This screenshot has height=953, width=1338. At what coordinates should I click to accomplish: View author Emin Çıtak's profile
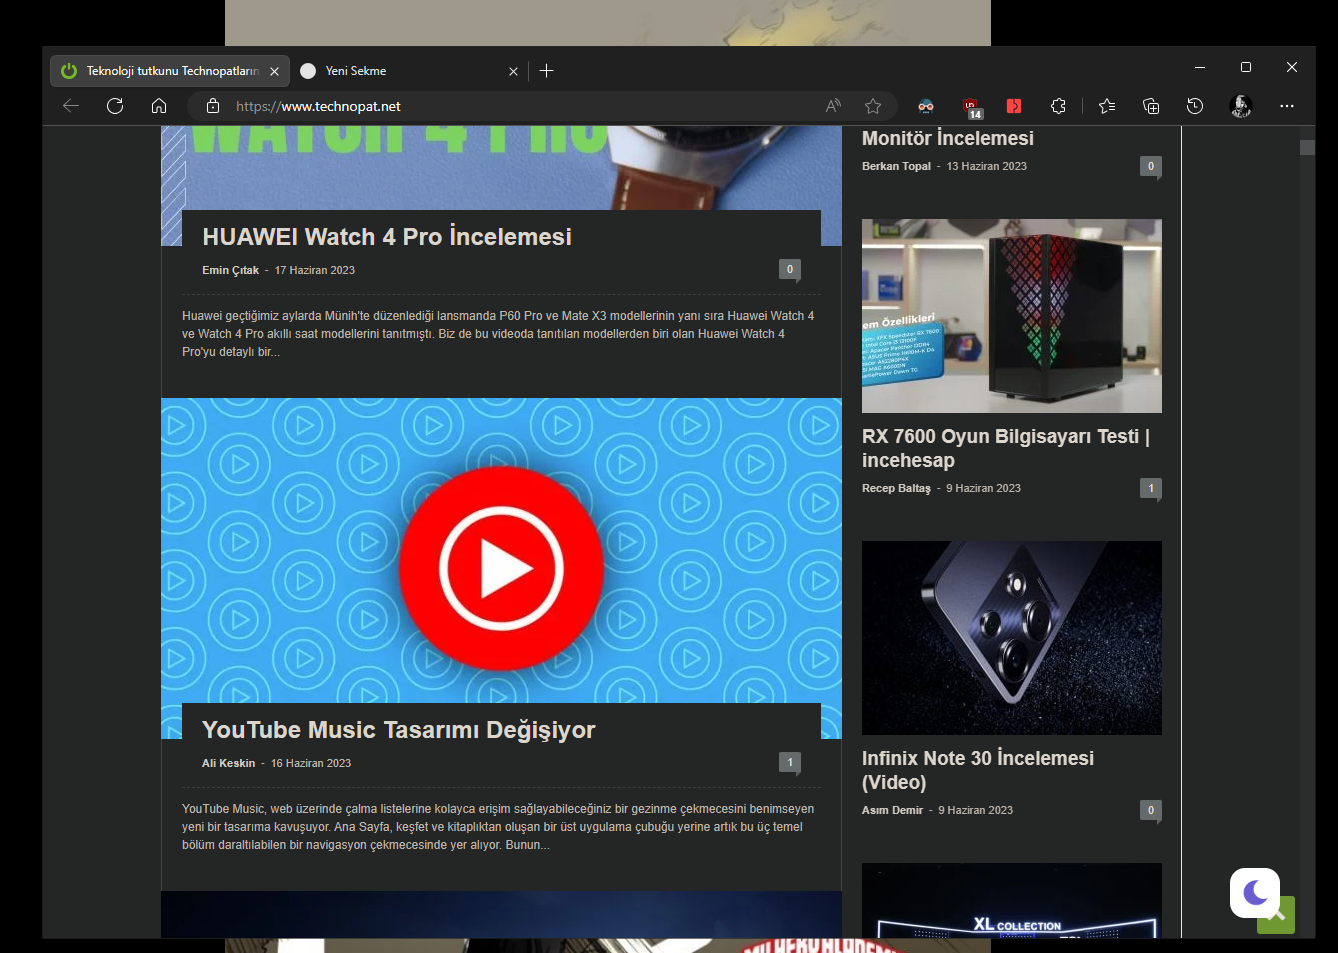(230, 270)
